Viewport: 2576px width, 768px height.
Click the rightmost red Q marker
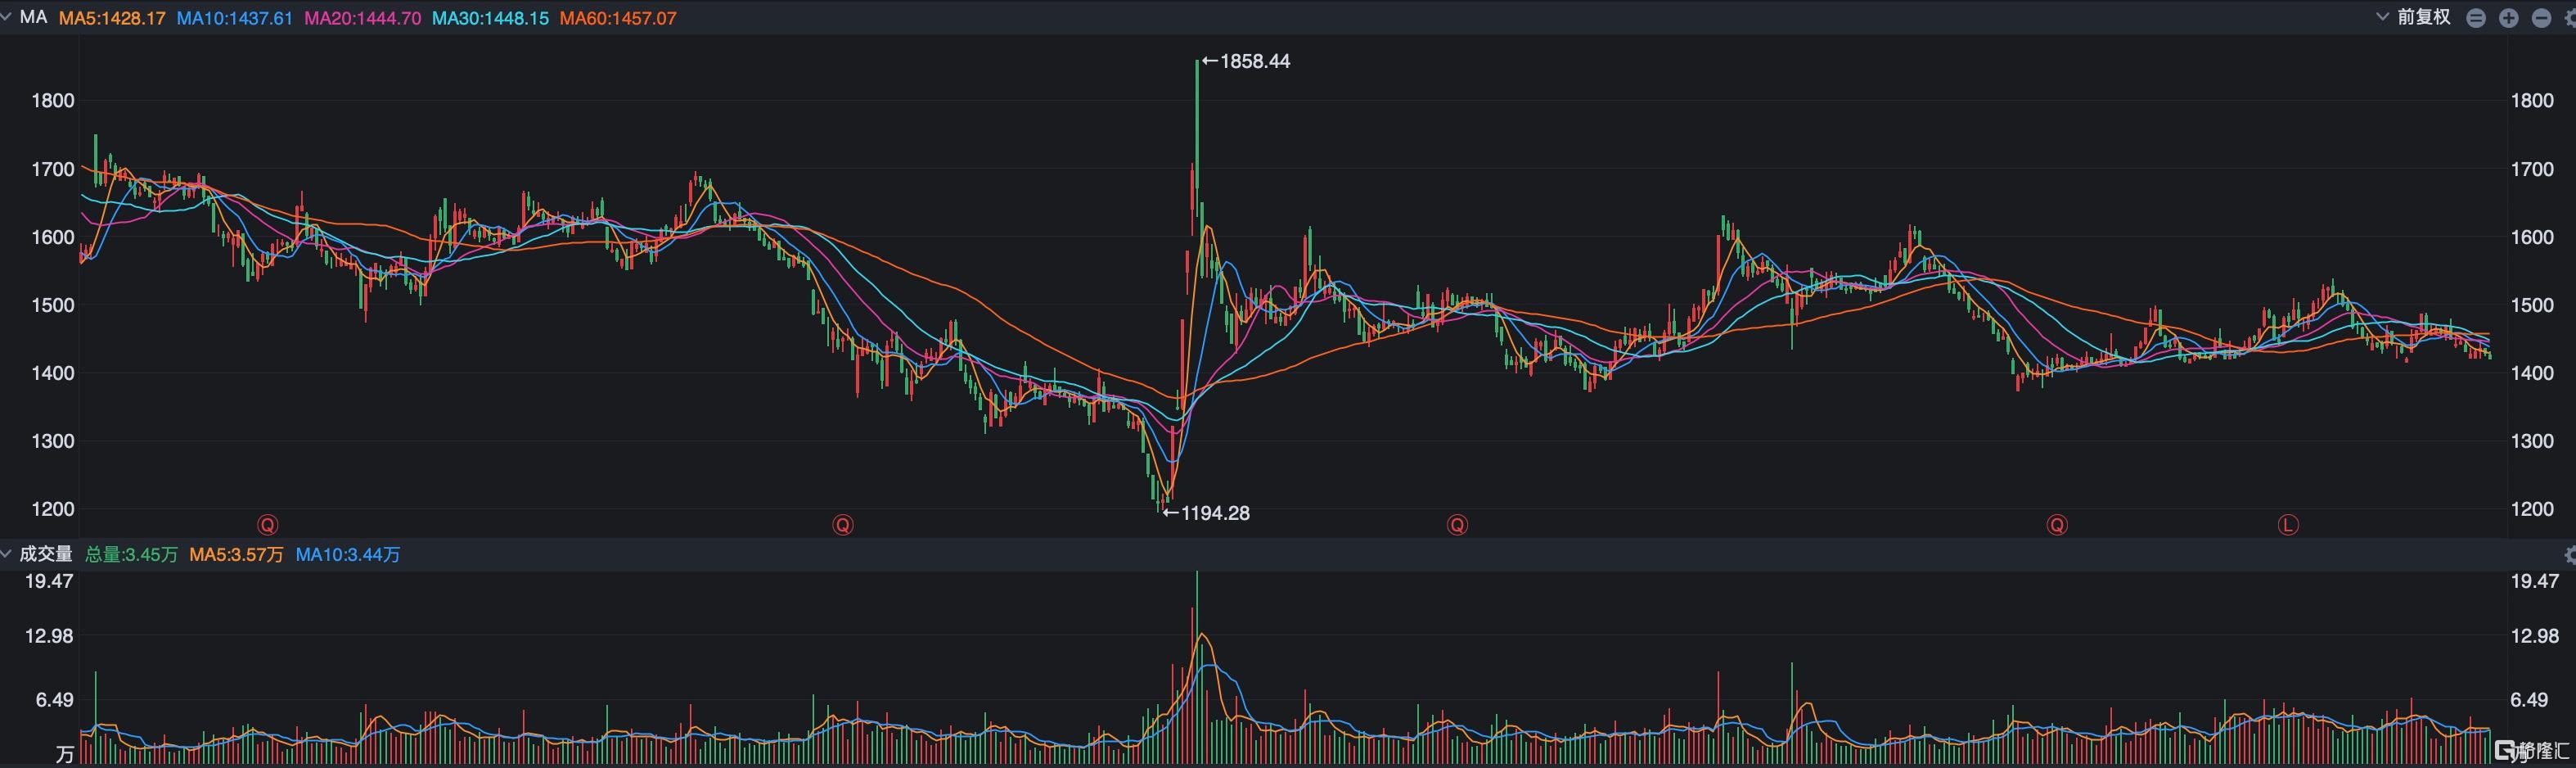pyautogui.click(x=2057, y=525)
